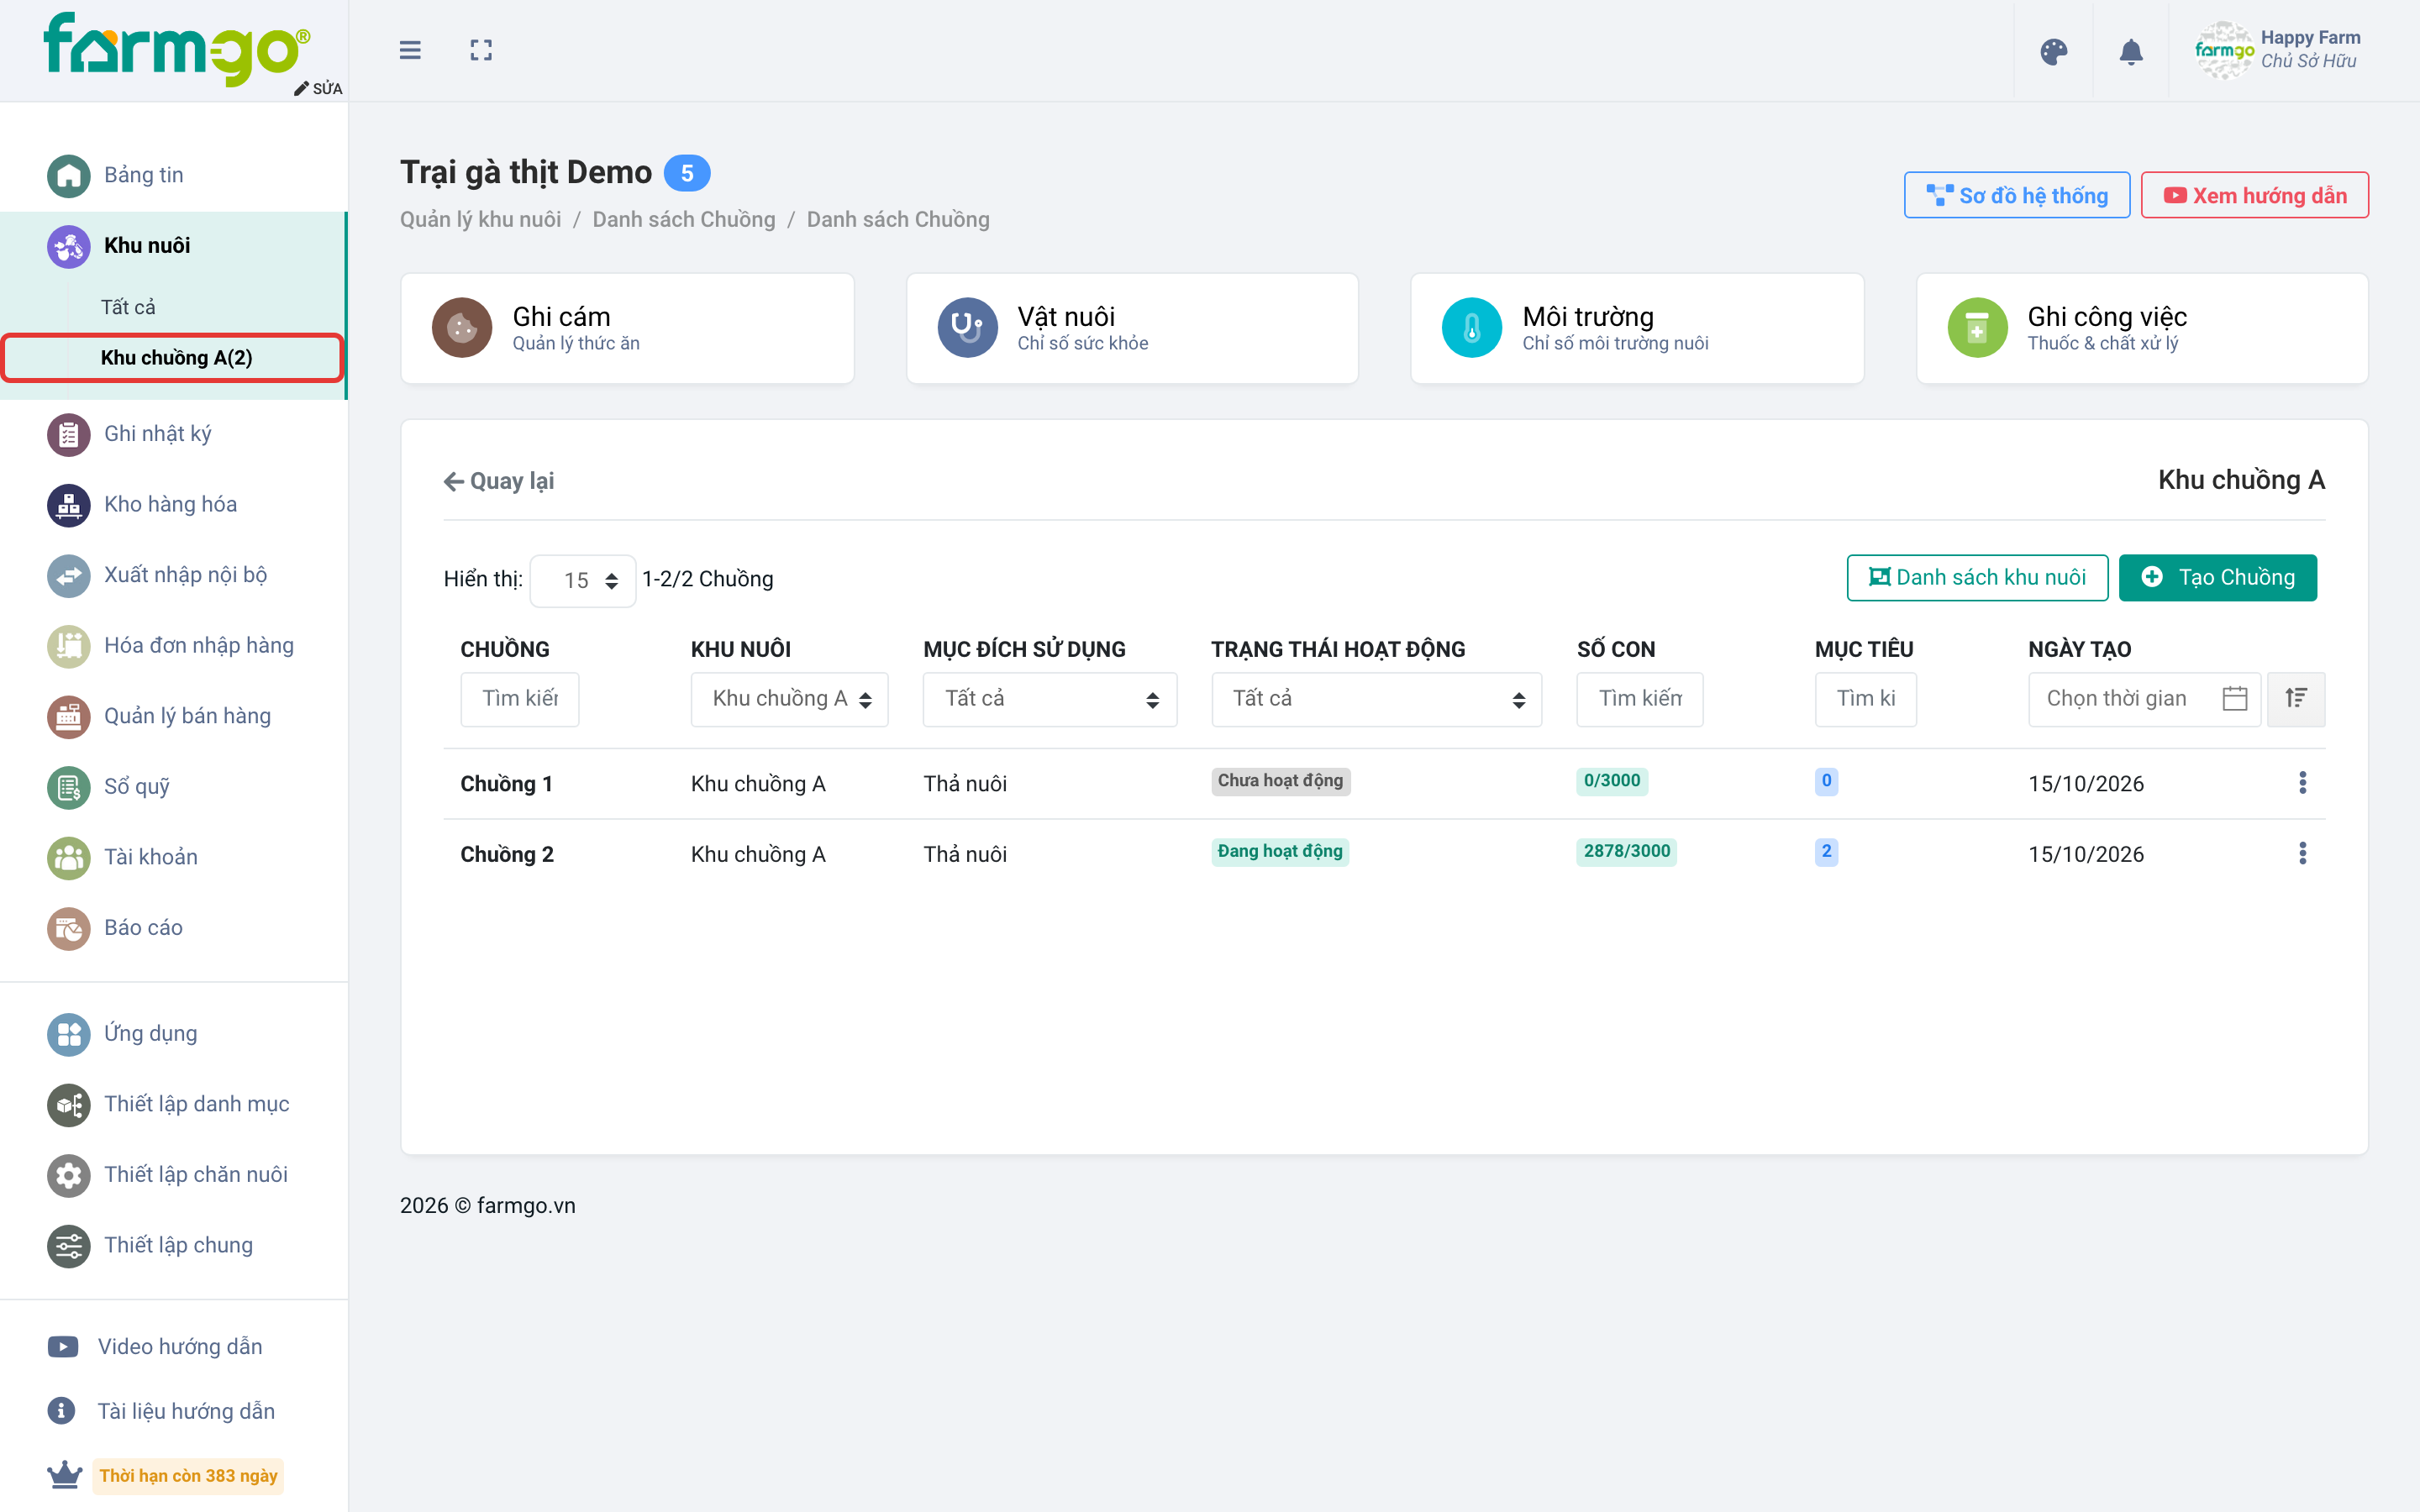Change the Hiển thị page size 15
The height and width of the screenshot is (1512, 2420).
[x=582, y=581]
